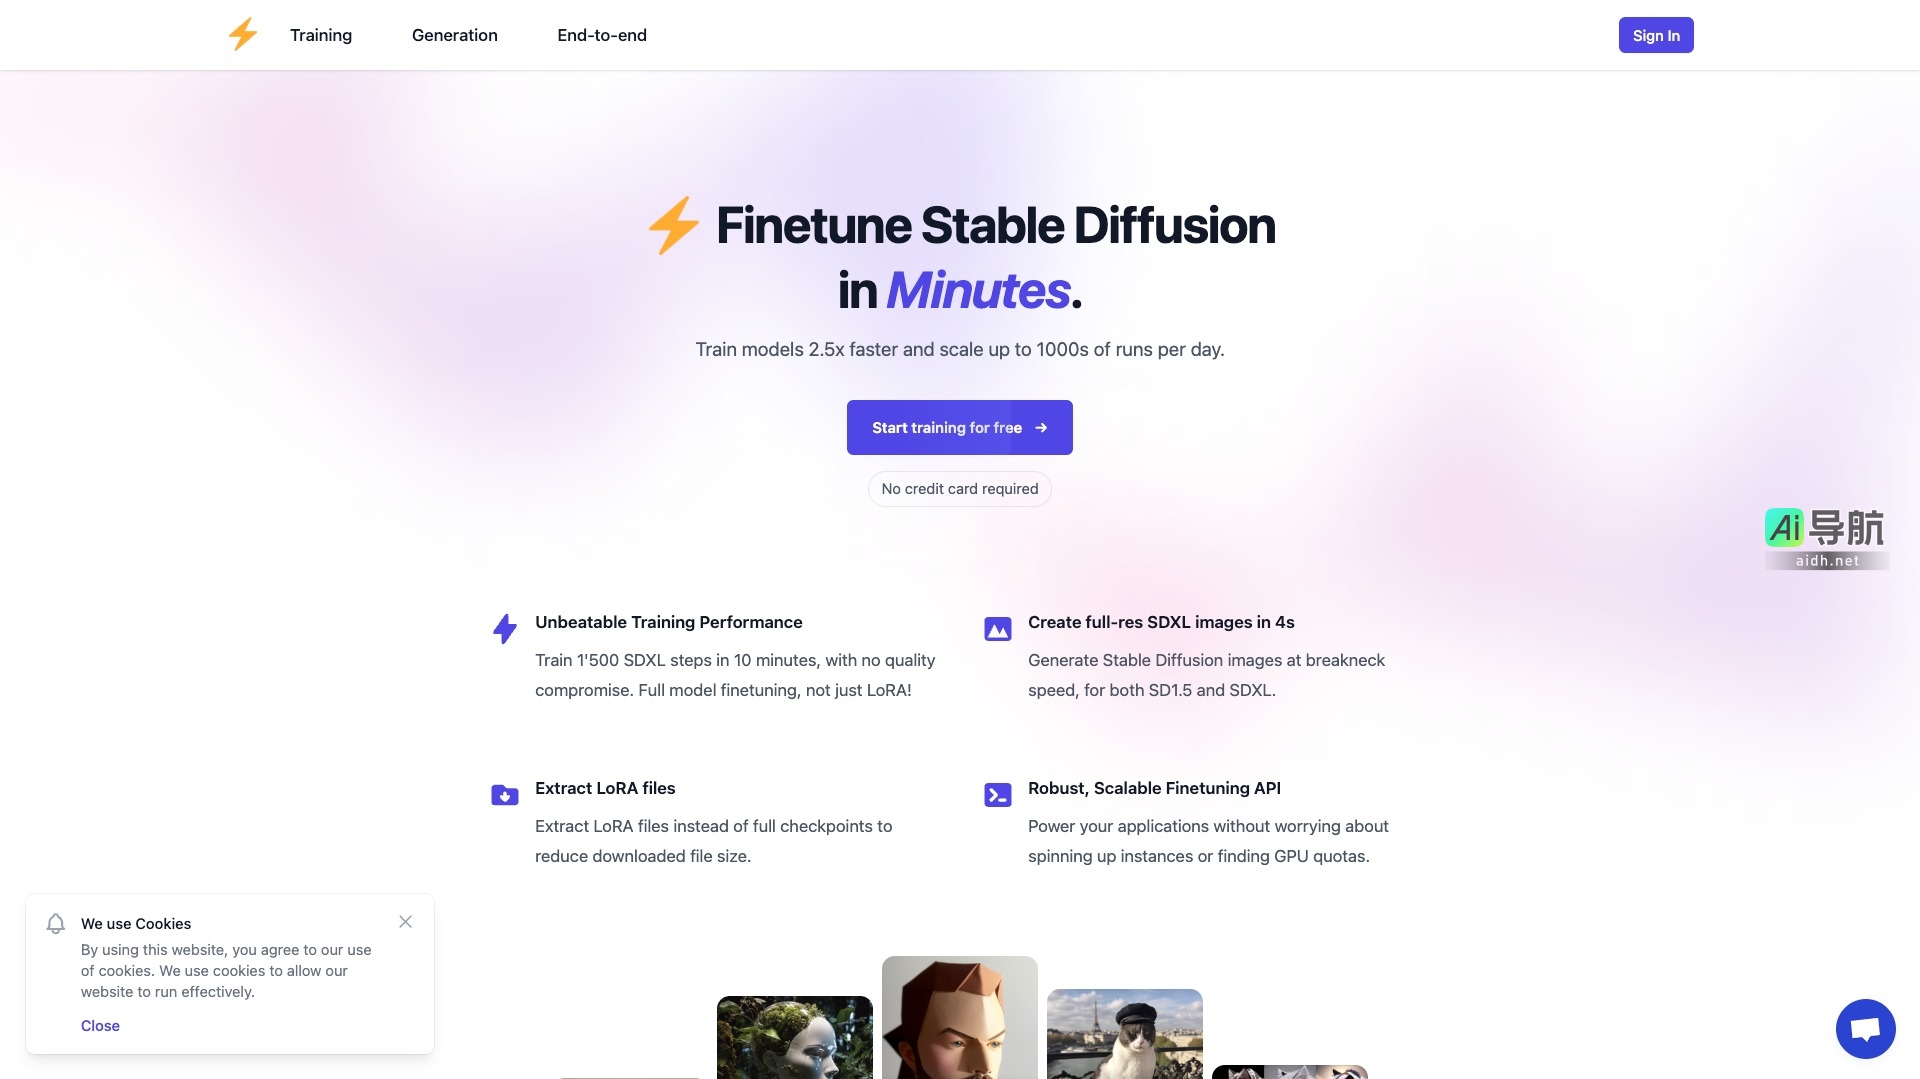Open the Generation menu item
The width and height of the screenshot is (1920, 1079).
point(455,35)
